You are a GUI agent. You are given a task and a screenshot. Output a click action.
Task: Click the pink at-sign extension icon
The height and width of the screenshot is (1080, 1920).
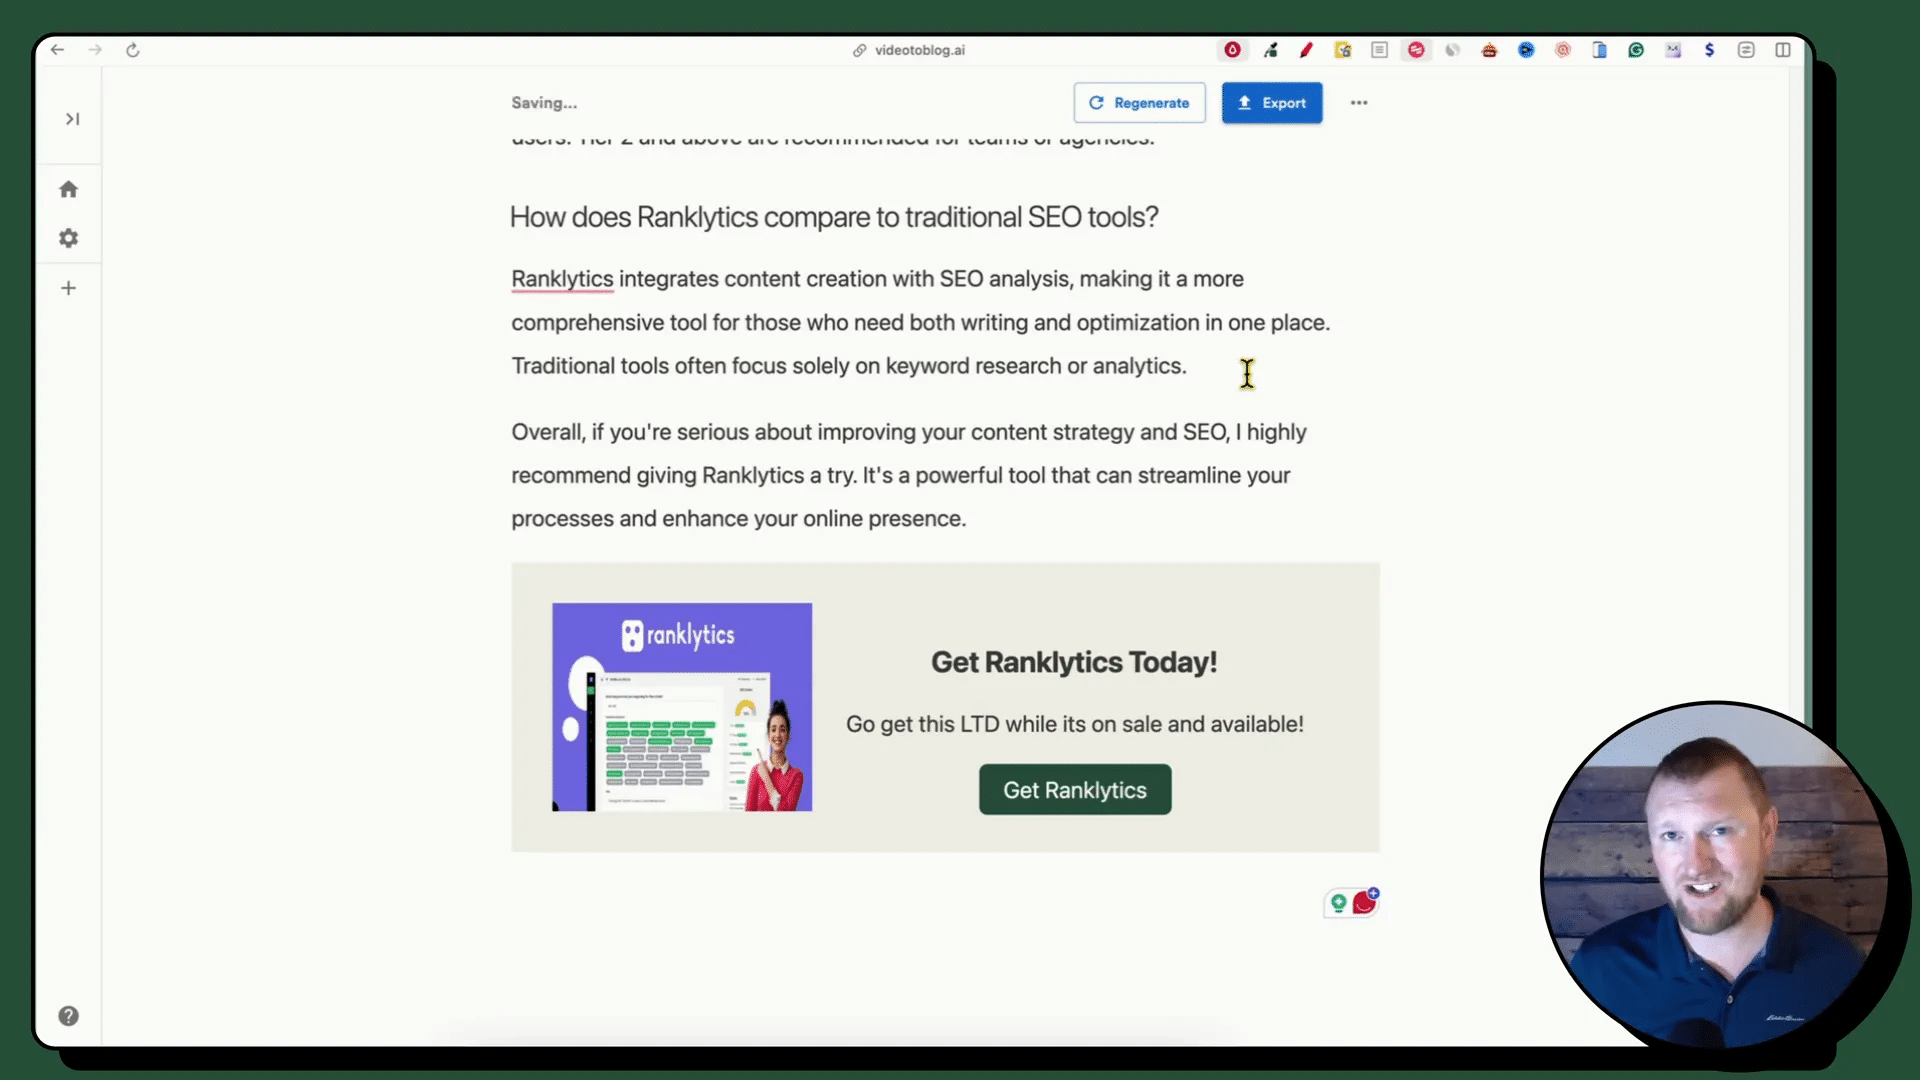1563,50
